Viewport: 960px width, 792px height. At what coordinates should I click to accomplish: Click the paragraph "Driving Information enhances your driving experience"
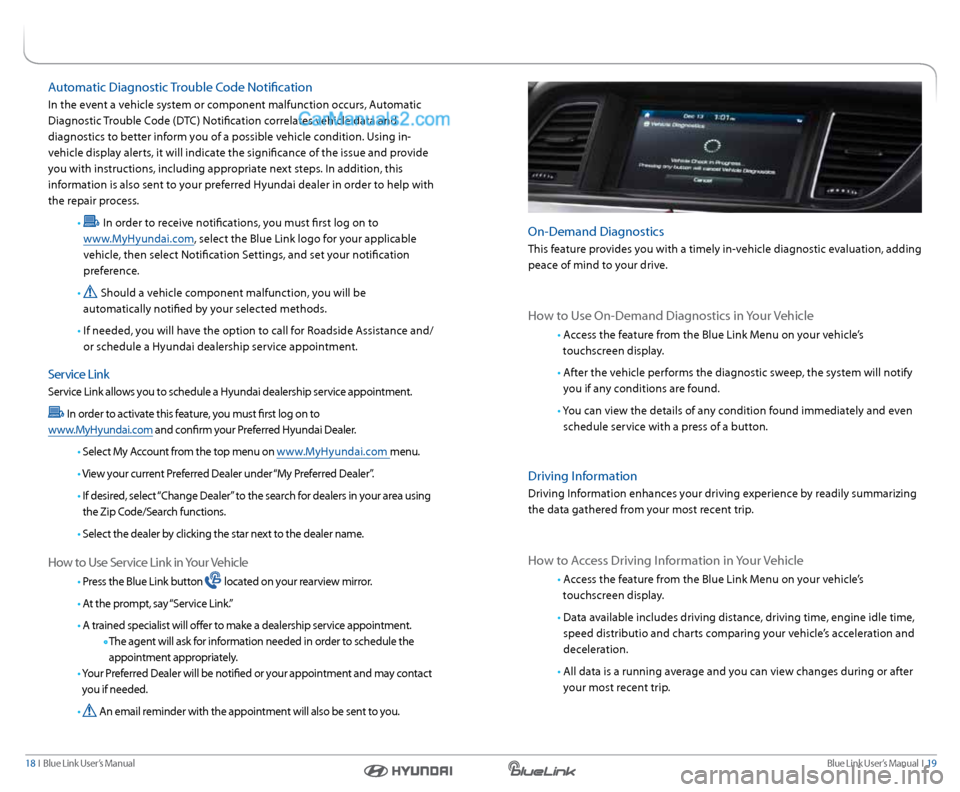pyautogui.click(x=722, y=501)
